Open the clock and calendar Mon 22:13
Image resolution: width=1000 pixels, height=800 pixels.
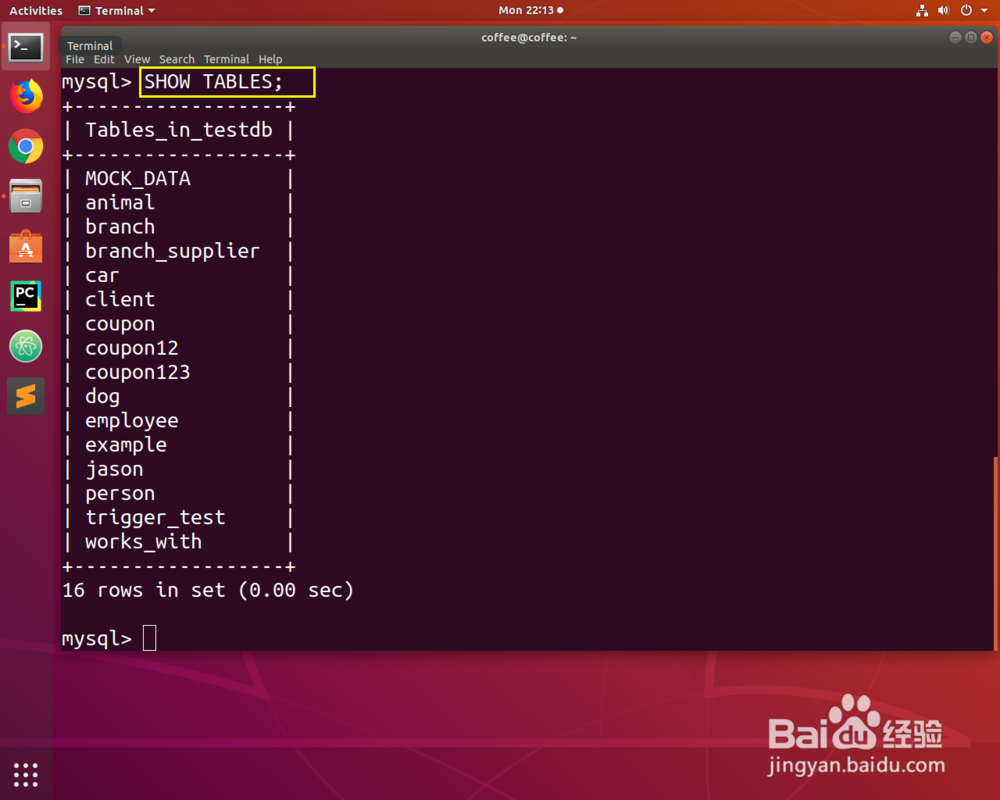(x=531, y=10)
